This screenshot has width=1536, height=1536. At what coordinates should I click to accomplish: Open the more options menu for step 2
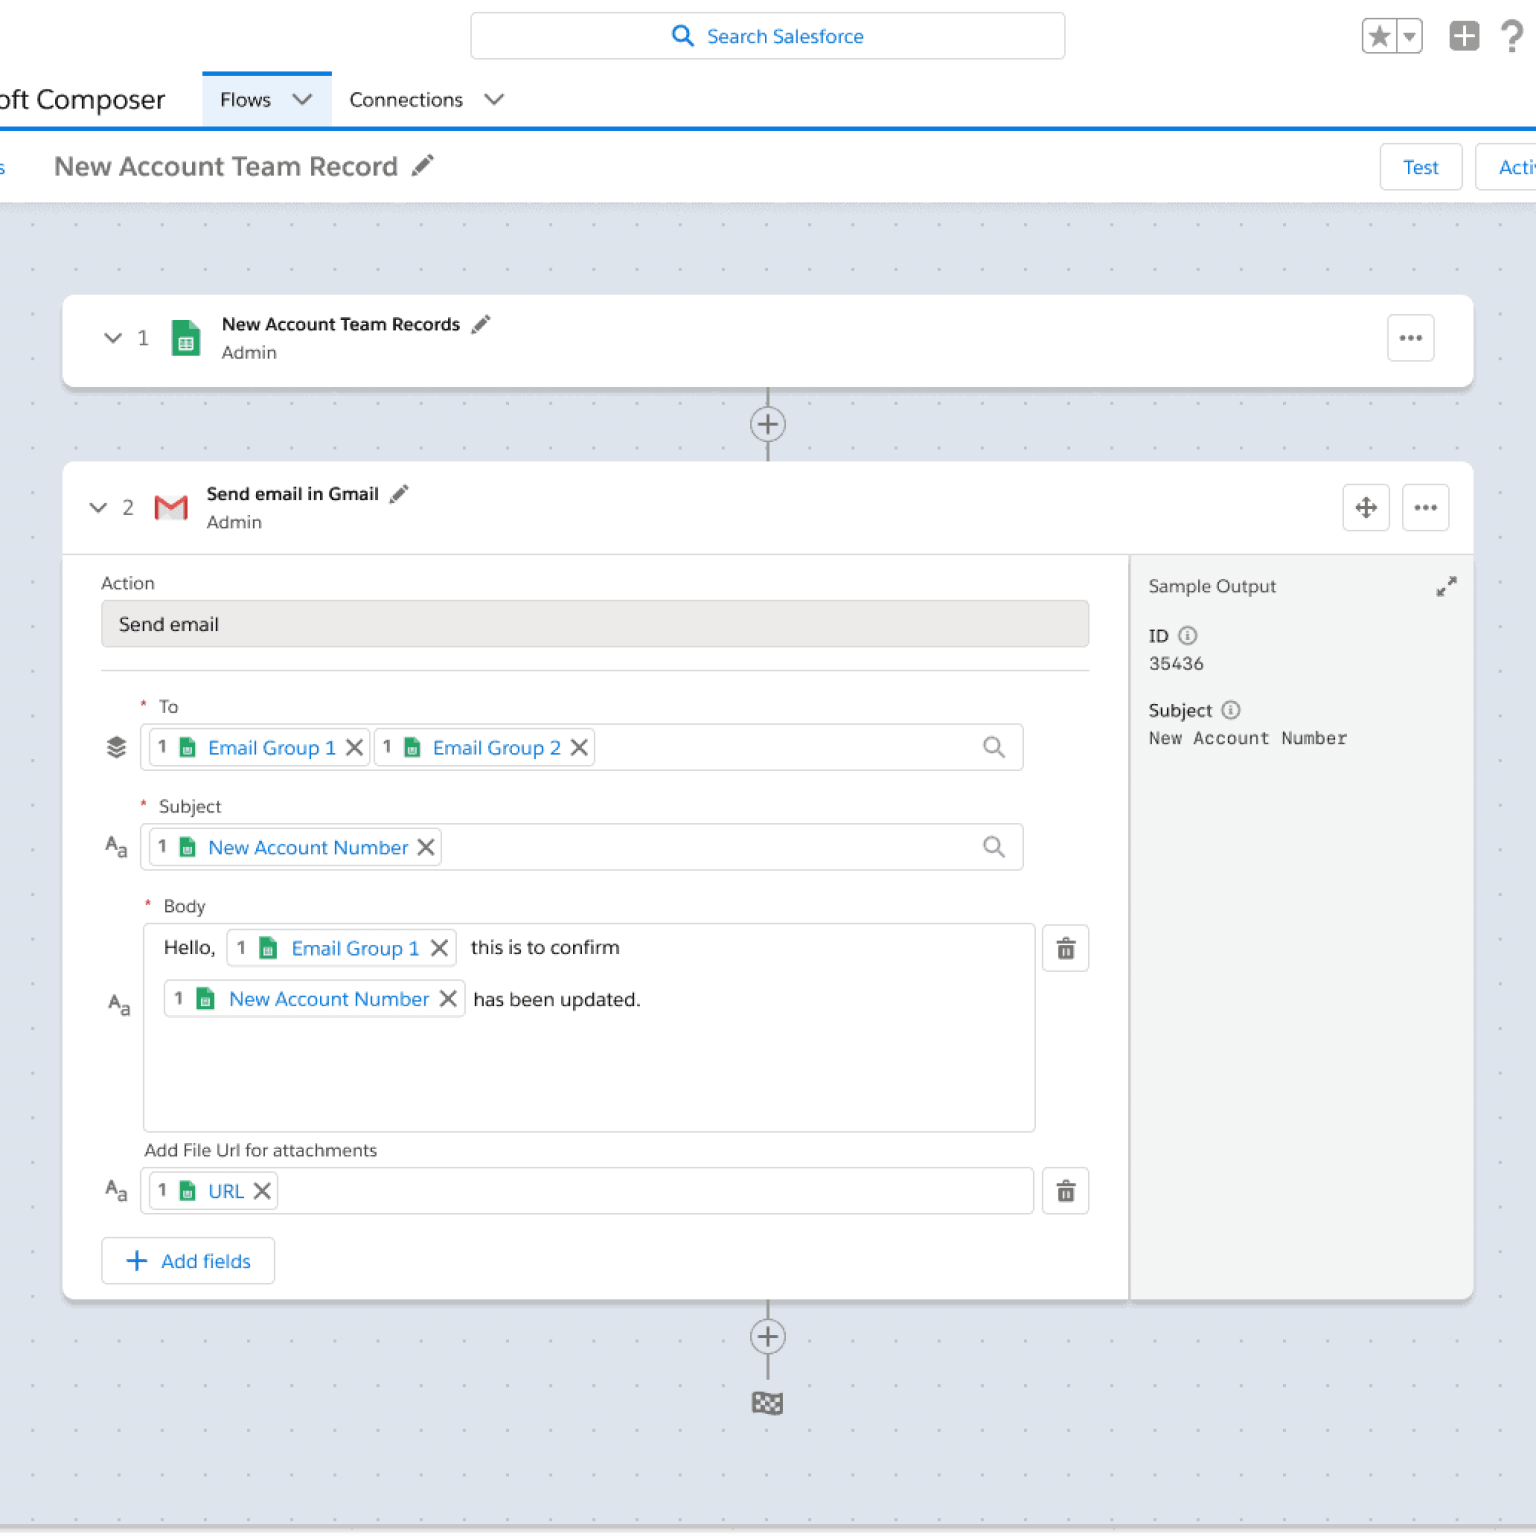(x=1426, y=508)
